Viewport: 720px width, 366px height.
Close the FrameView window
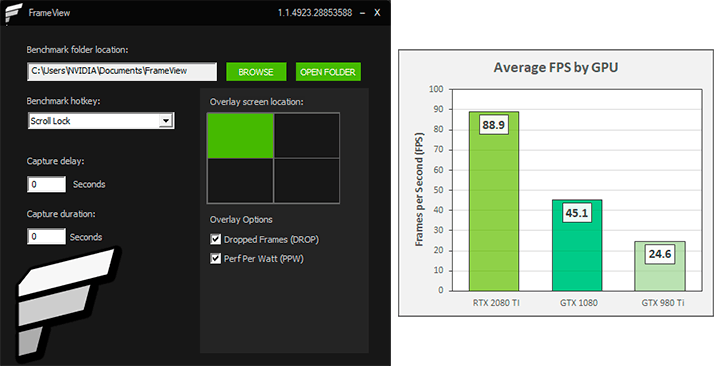point(377,13)
